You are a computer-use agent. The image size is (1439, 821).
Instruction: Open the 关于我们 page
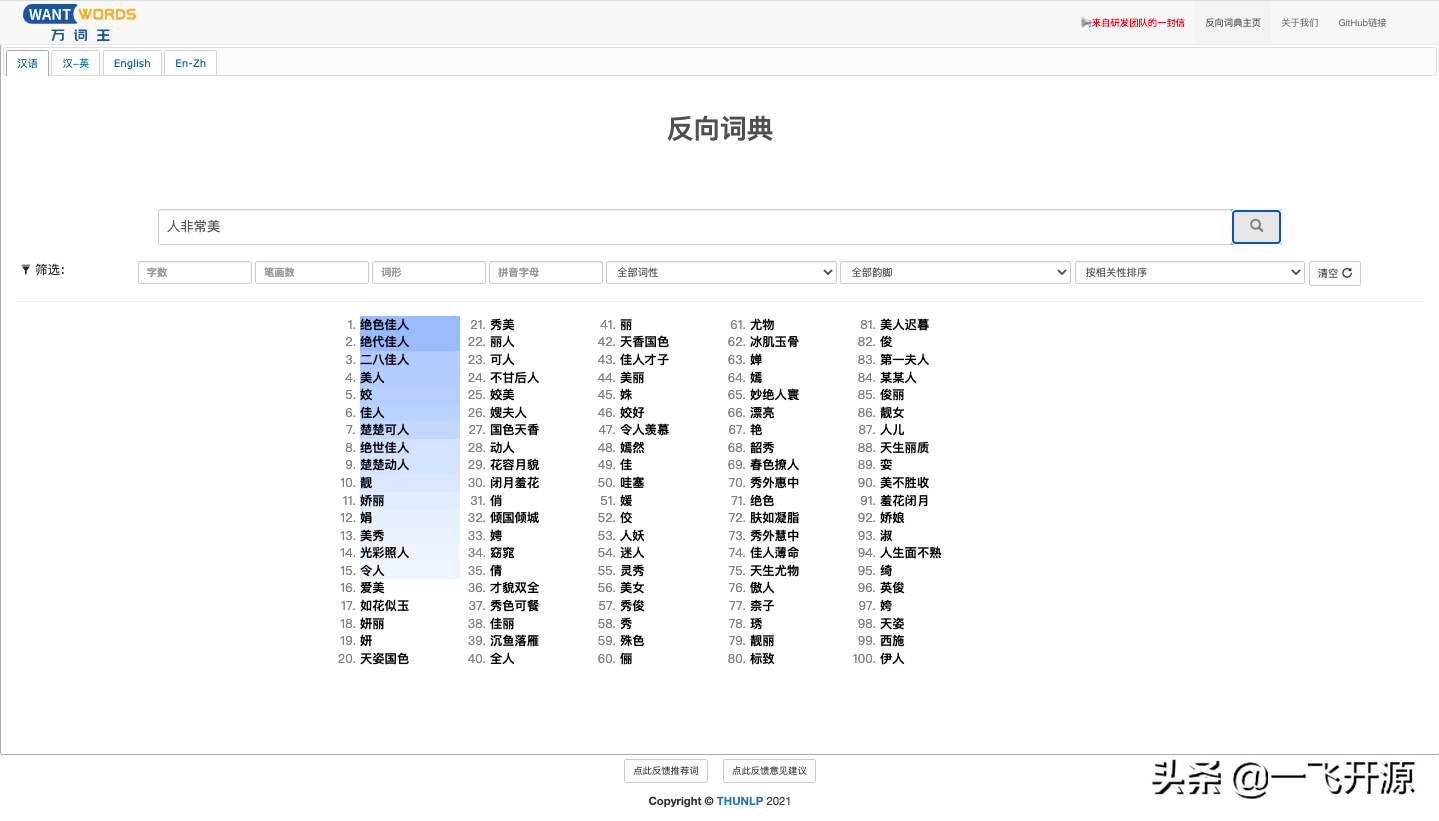point(1298,22)
